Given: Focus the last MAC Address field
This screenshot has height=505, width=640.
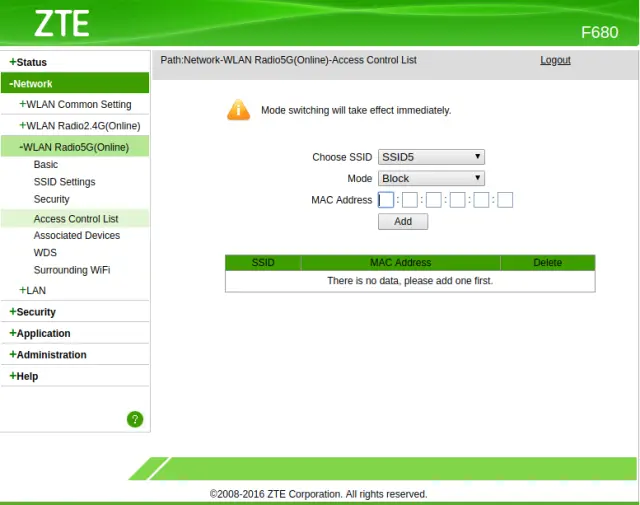Looking at the screenshot, I should pyautogui.click(x=505, y=200).
